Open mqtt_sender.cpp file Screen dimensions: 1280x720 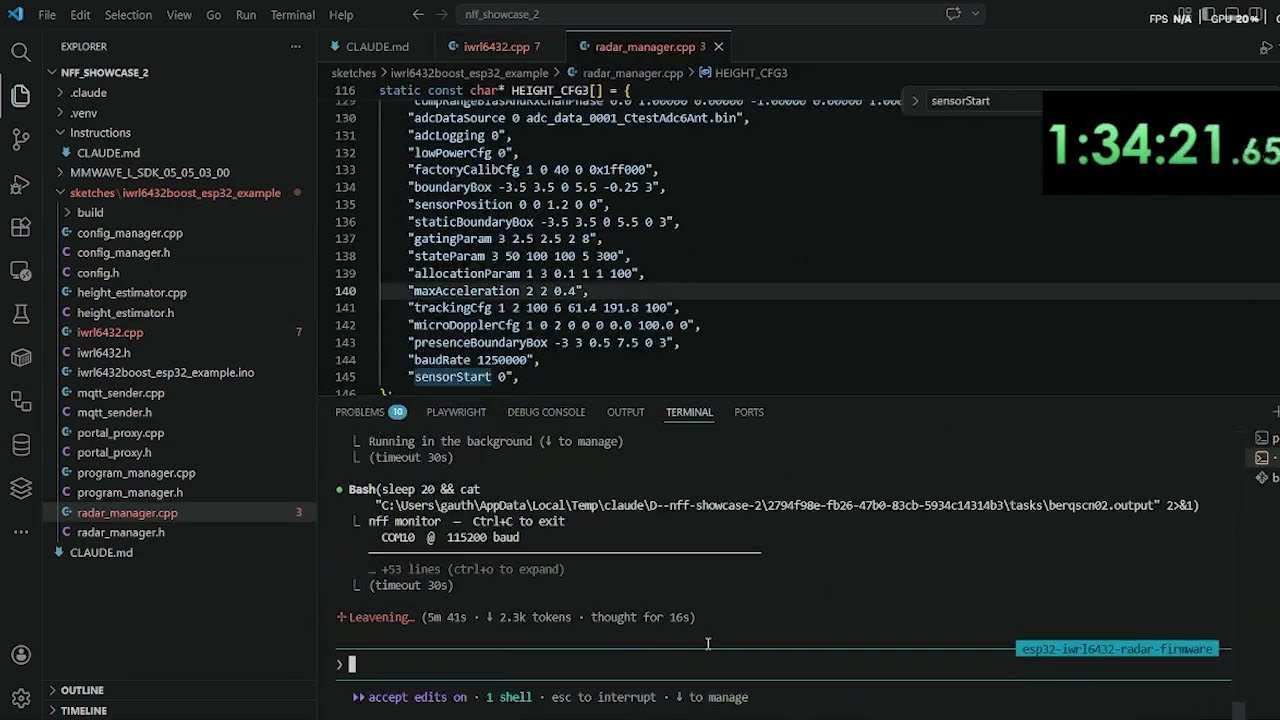[x=120, y=393]
